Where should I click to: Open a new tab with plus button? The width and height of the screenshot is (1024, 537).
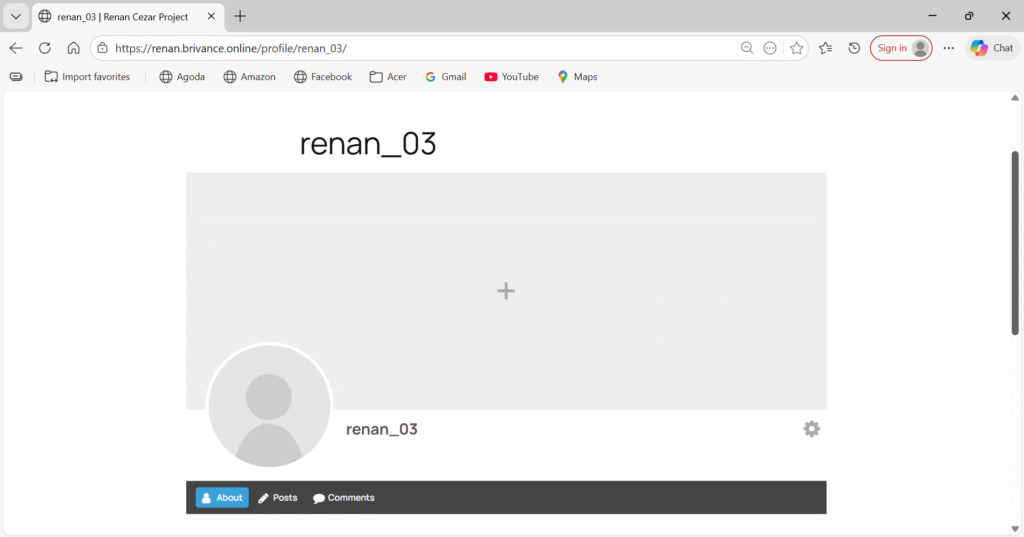click(240, 16)
